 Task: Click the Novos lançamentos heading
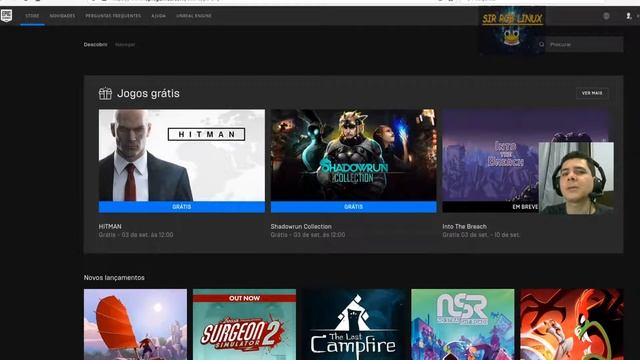click(x=114, y=278)
